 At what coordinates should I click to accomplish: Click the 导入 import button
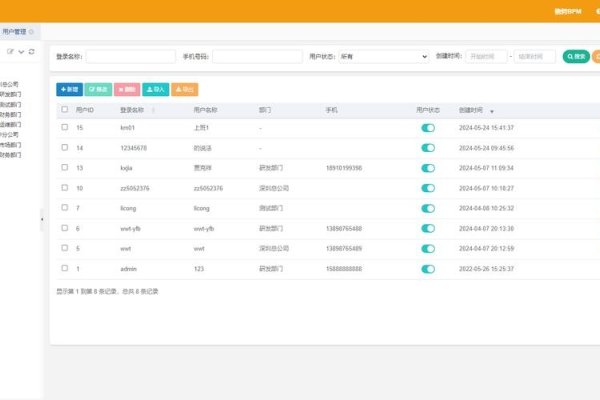[156, 89]
